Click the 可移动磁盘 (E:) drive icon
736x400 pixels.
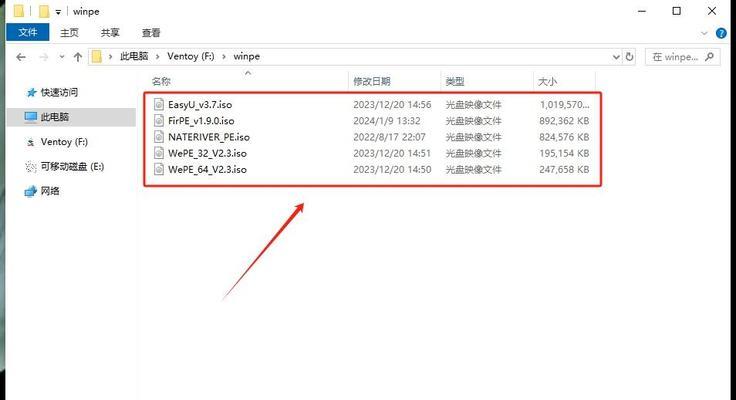(x=31, y=166)
